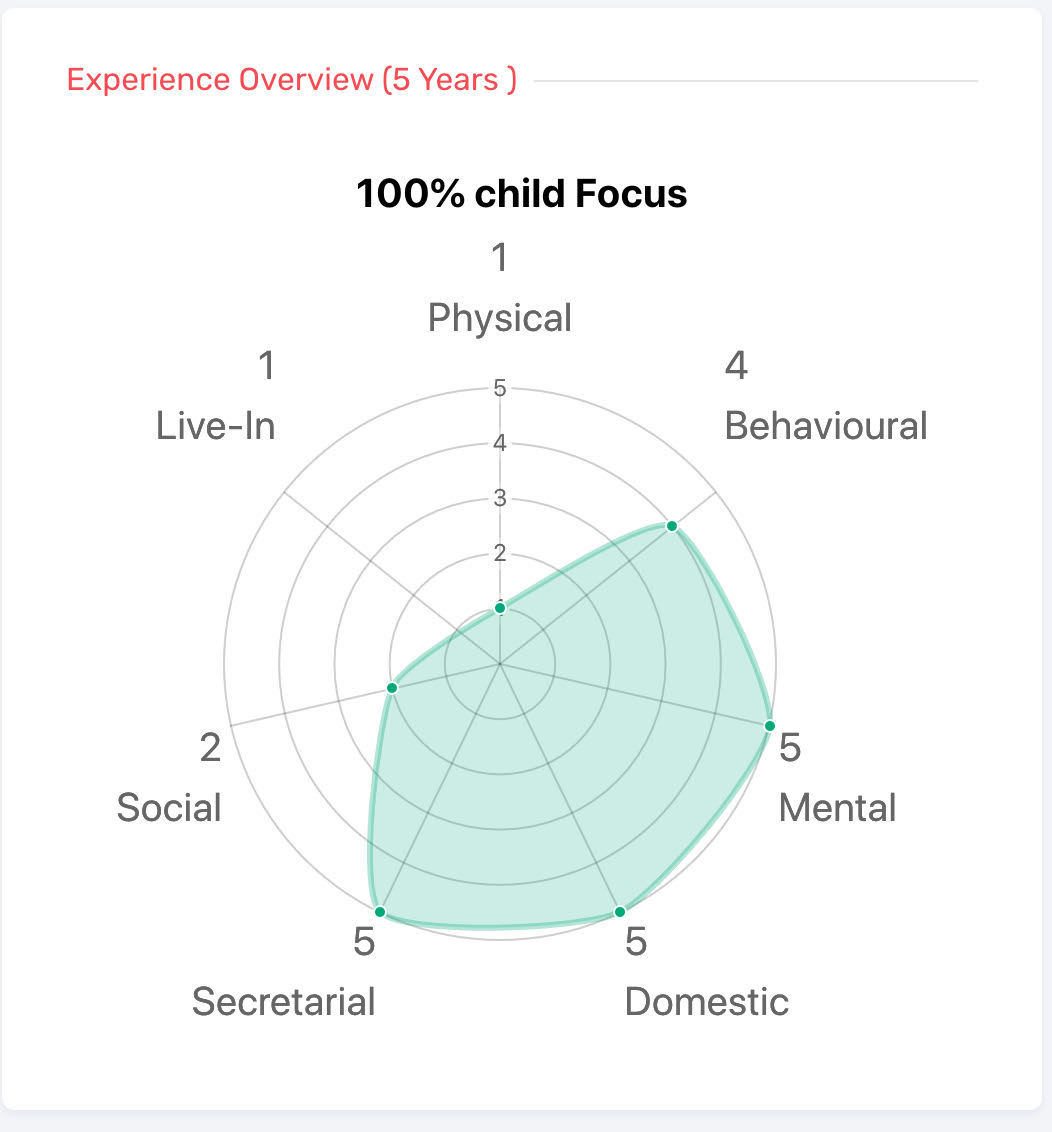Click the Domestic axis label
This screenshot has height=1132, width=1052.
pyautogui.click(x=707, y=1001)
